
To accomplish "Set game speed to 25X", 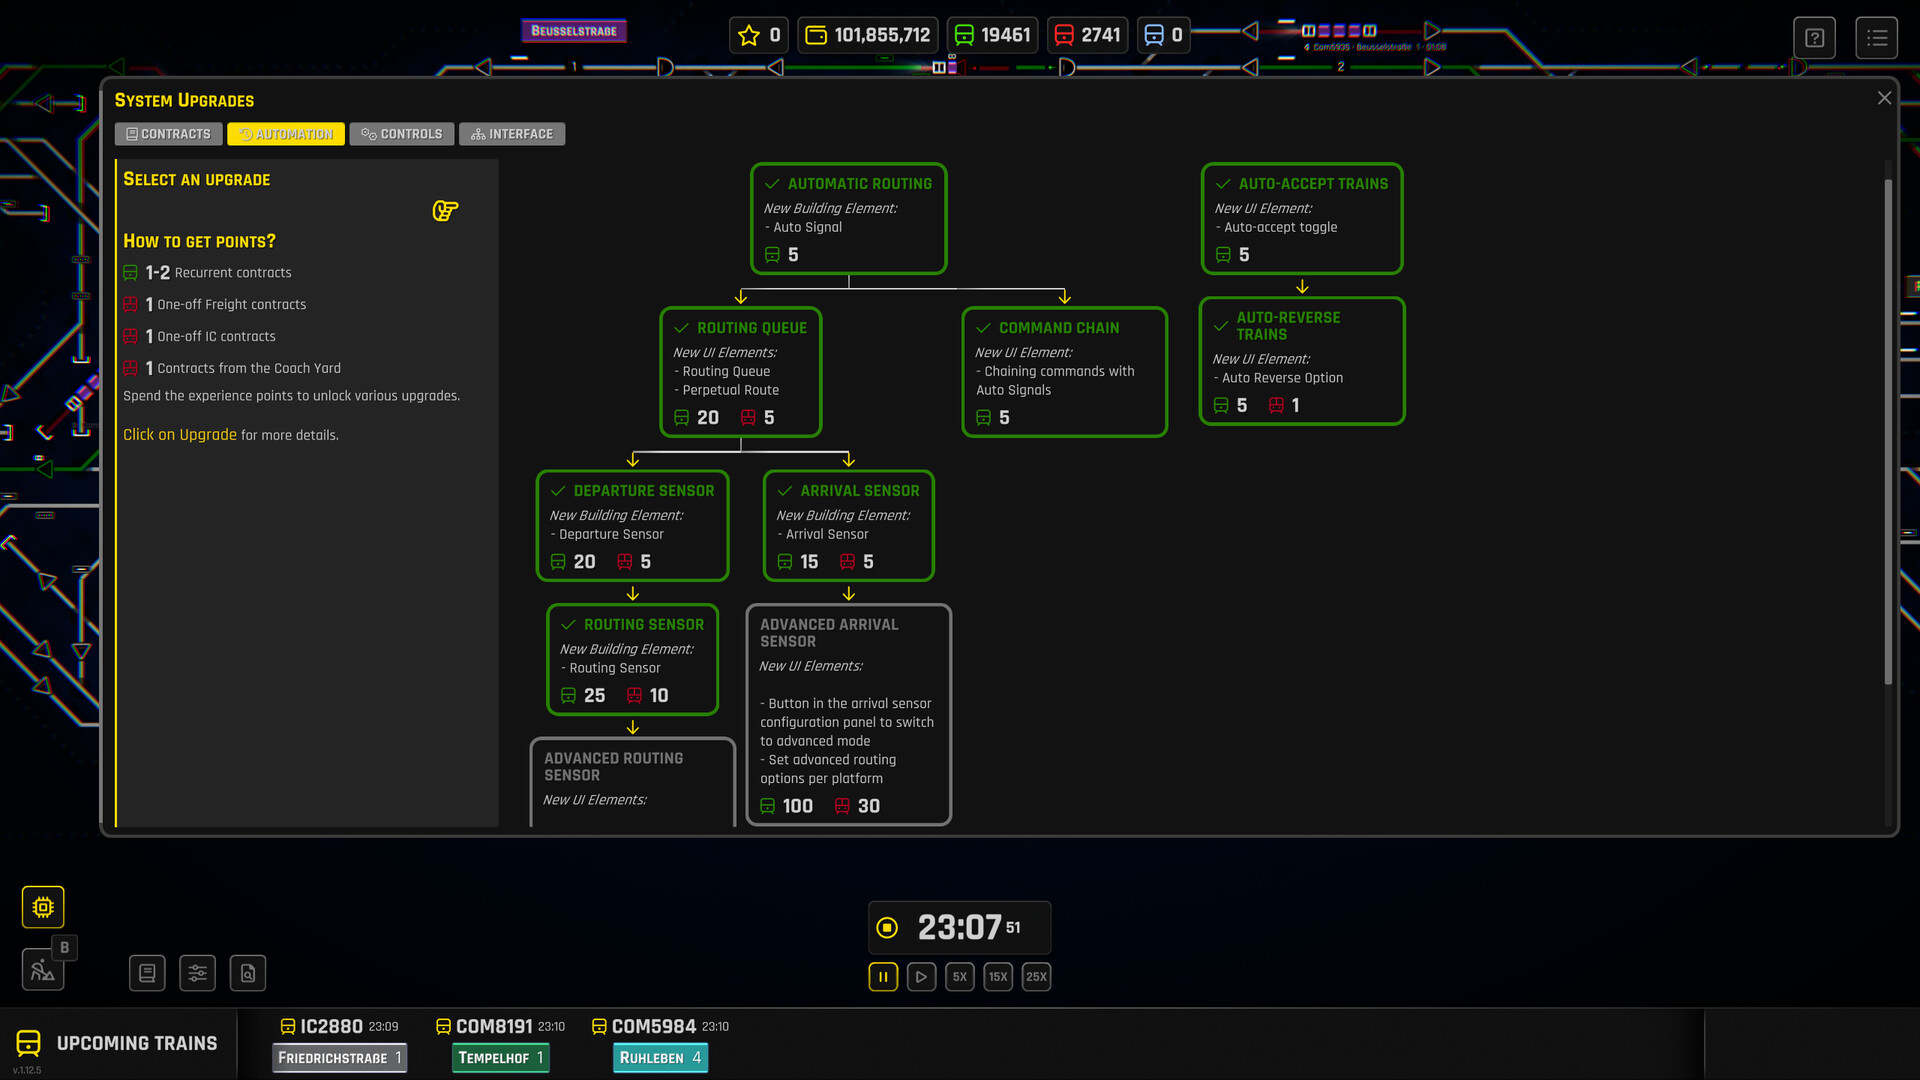I will pyautogui.click(x=1036, y=977).
